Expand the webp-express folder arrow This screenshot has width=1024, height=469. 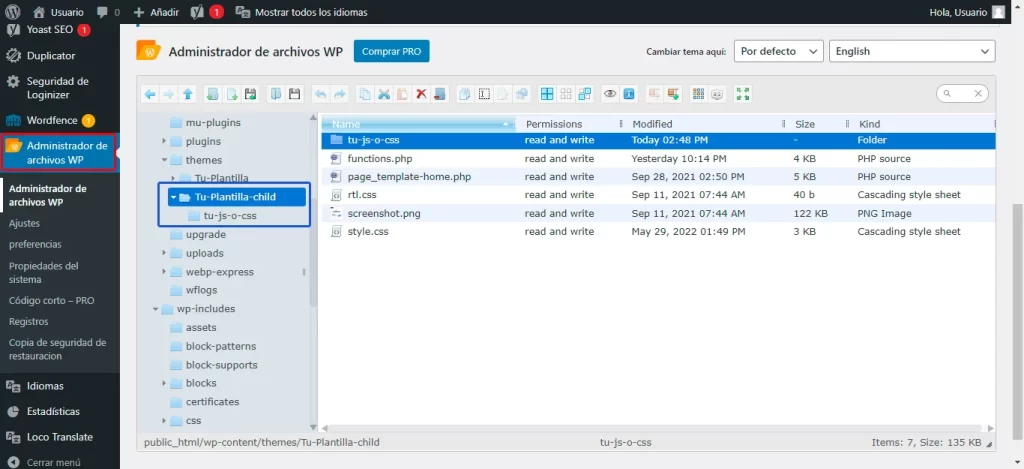click(164, 272)
